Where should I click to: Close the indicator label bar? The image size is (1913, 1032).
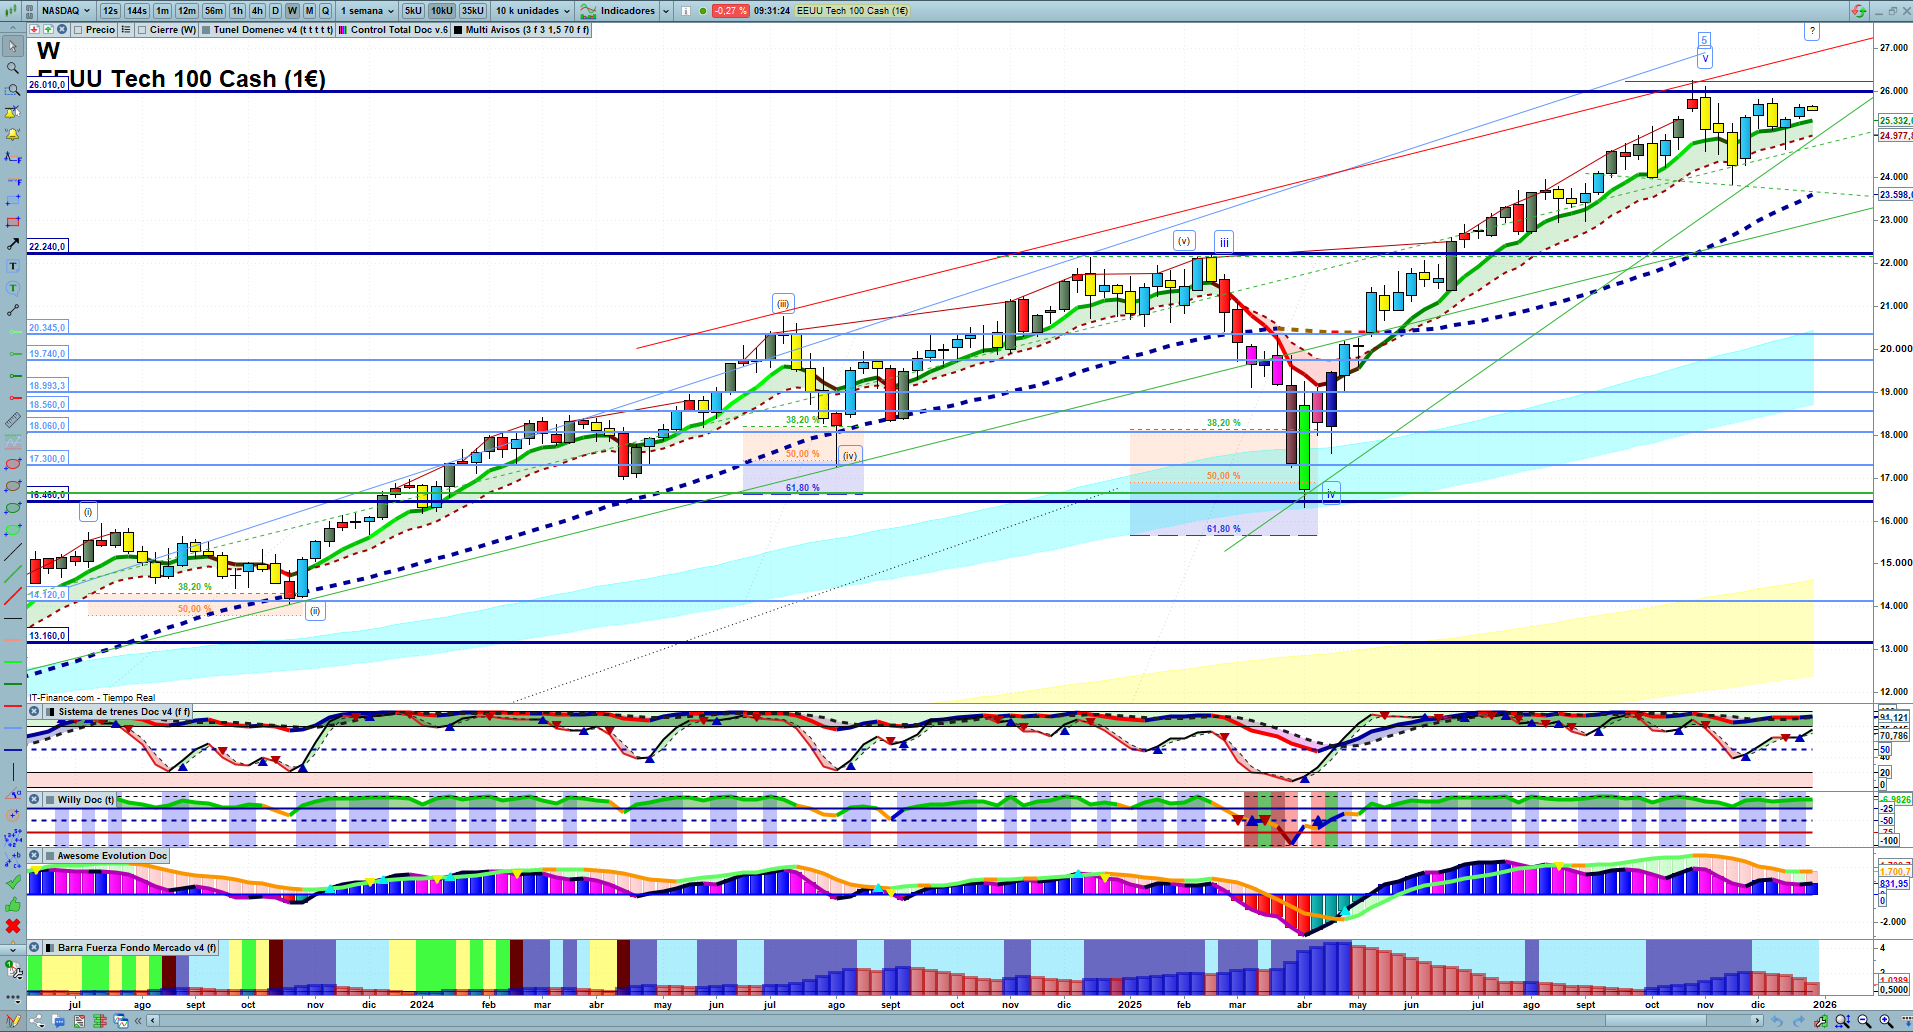62,30
